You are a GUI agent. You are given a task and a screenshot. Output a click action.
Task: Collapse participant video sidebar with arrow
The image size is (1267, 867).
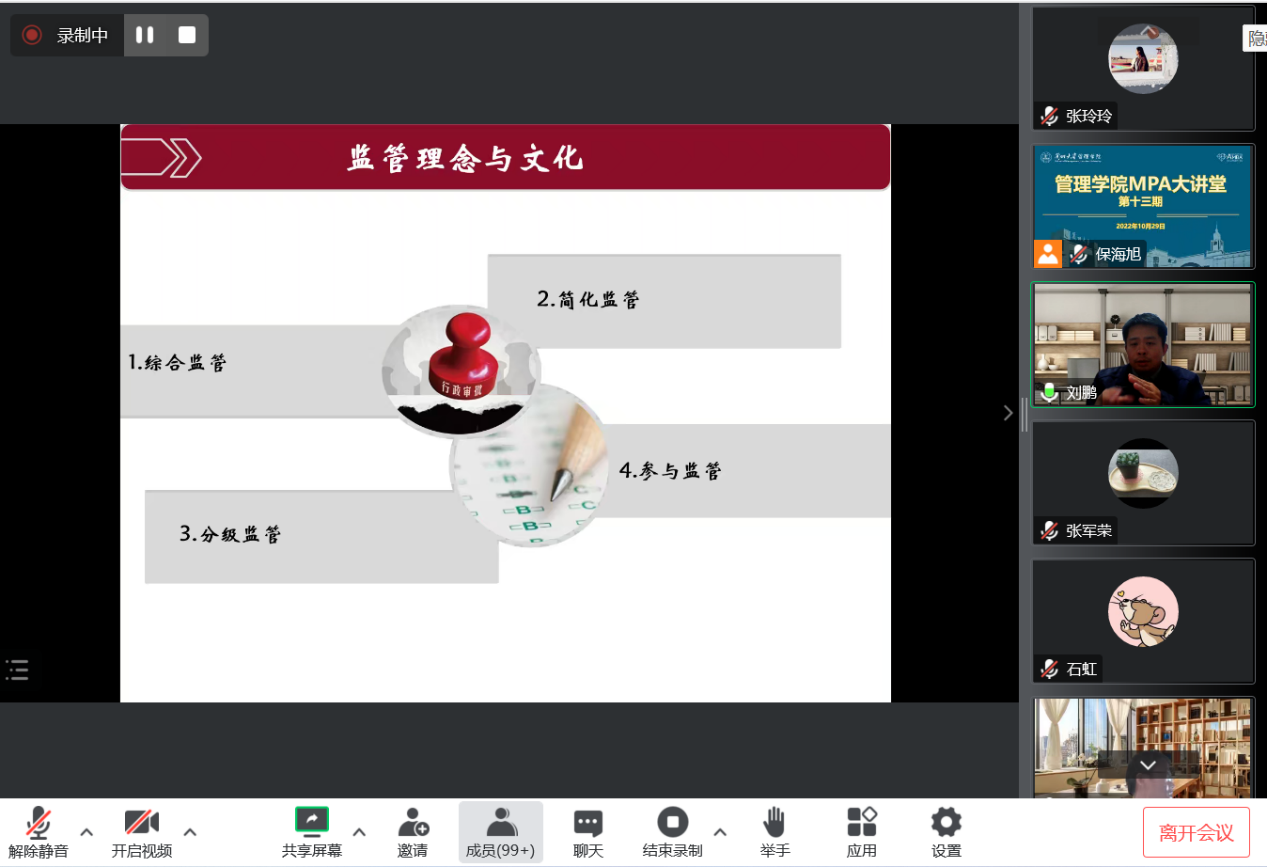click(1008, 413)
